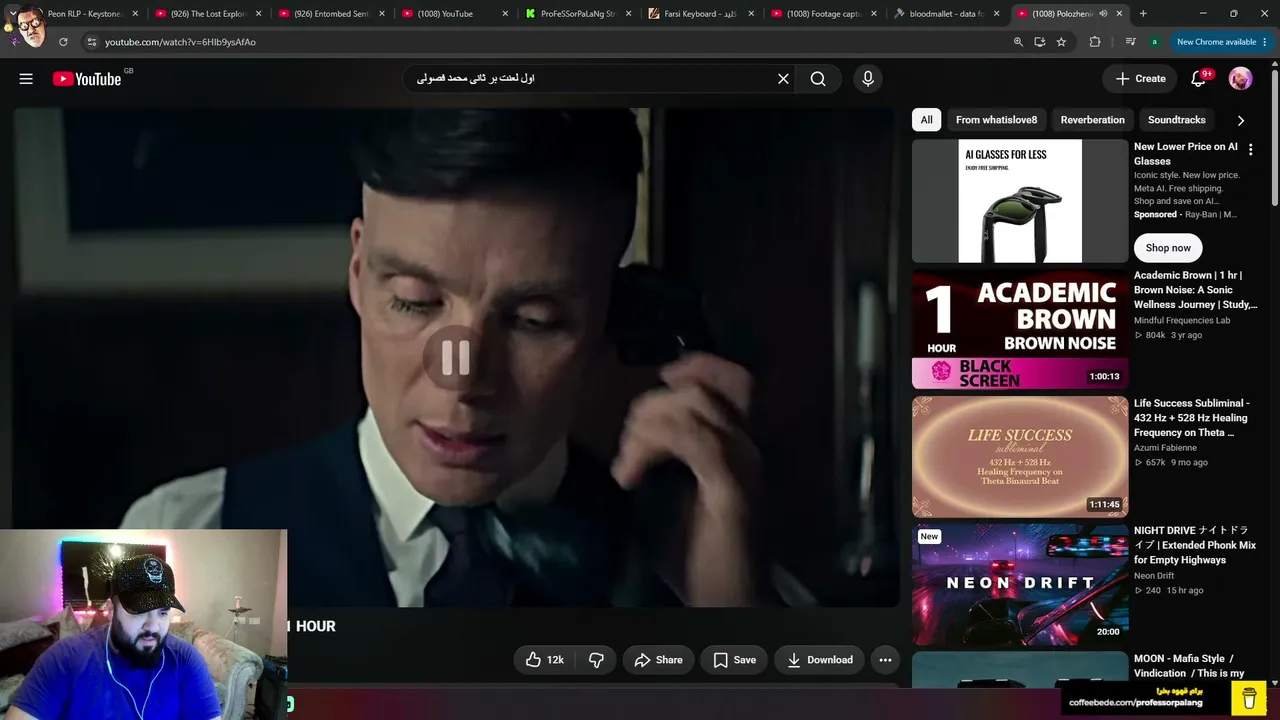Click the Create button

(x=1140, y=79)
